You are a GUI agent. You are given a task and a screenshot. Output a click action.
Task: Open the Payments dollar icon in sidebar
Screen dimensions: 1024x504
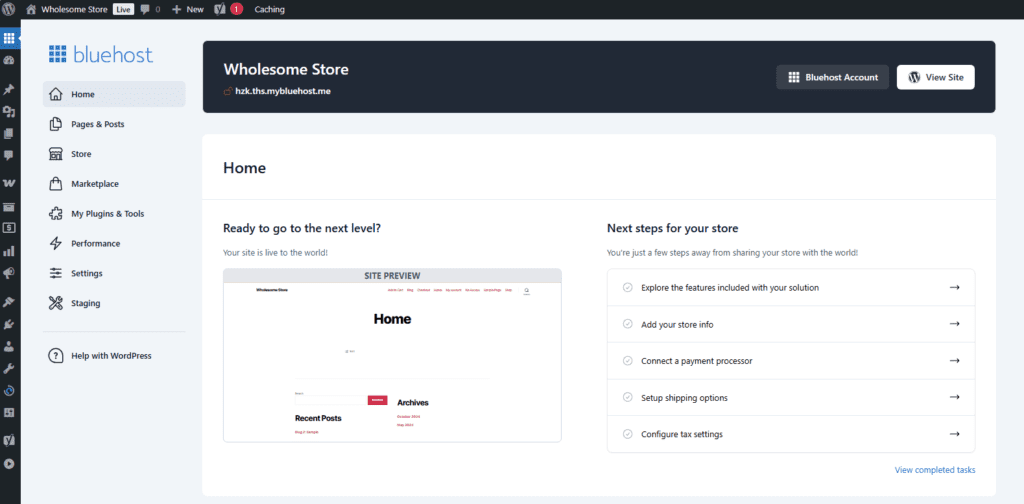pyautogui.click(x=9, y=228)
